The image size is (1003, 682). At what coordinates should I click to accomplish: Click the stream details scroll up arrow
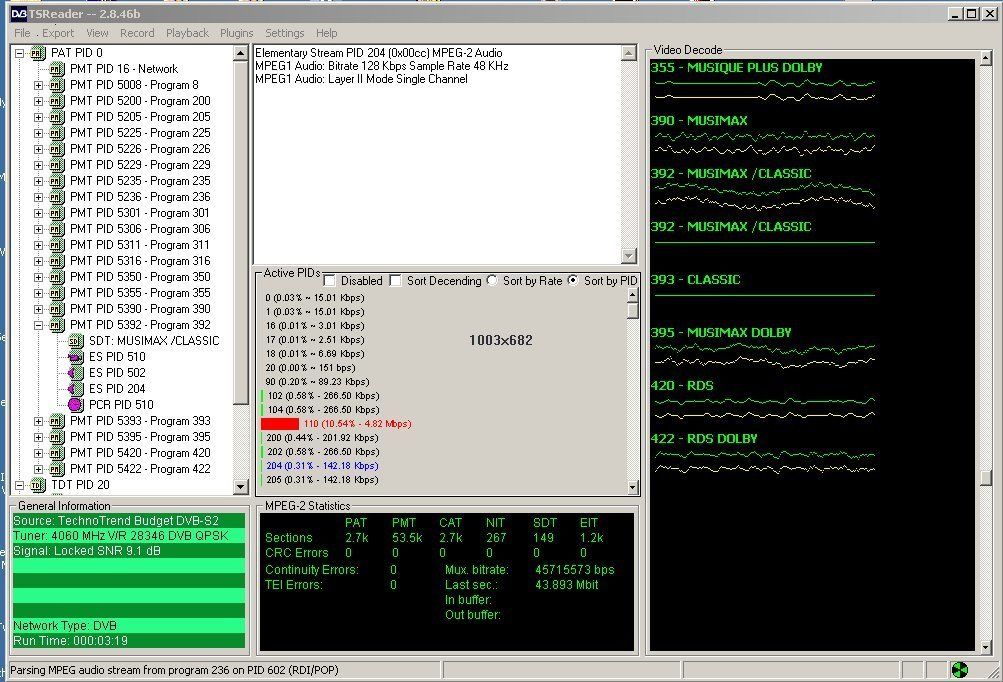[629, 53]
